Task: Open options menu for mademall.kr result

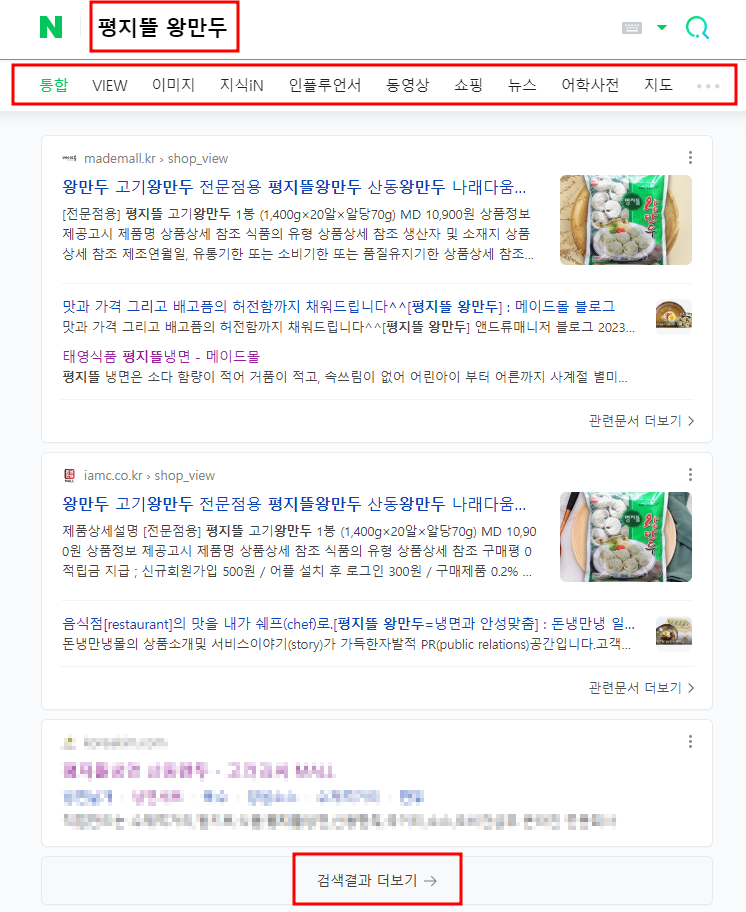Action: click(x=690, y=158)
